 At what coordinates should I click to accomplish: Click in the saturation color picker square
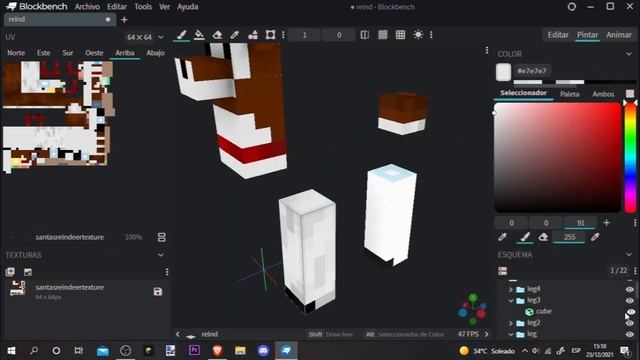click(558, 158)
